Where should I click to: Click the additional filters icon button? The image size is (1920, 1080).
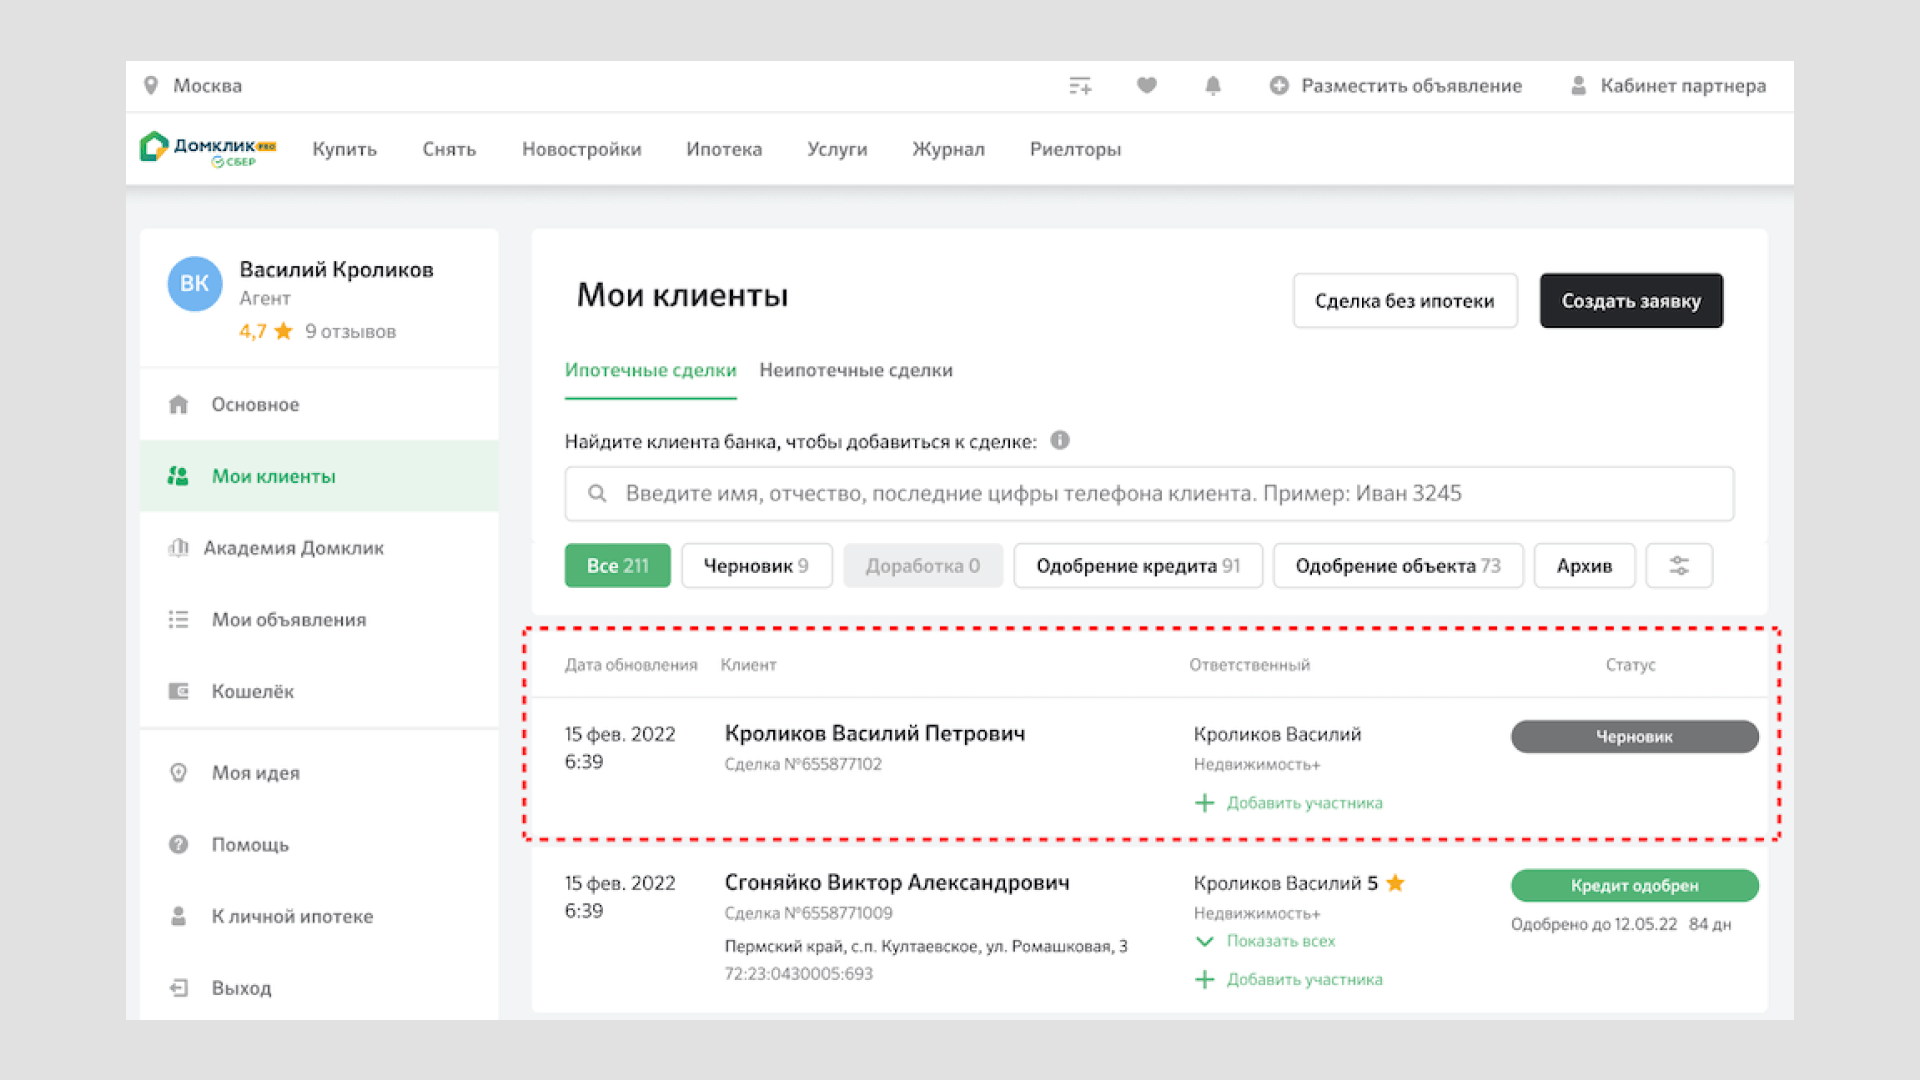1679,566
